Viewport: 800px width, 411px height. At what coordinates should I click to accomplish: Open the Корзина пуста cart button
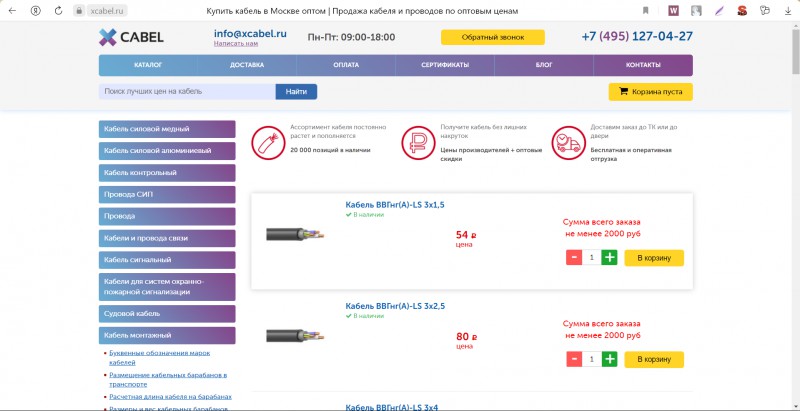pos(651,92)
